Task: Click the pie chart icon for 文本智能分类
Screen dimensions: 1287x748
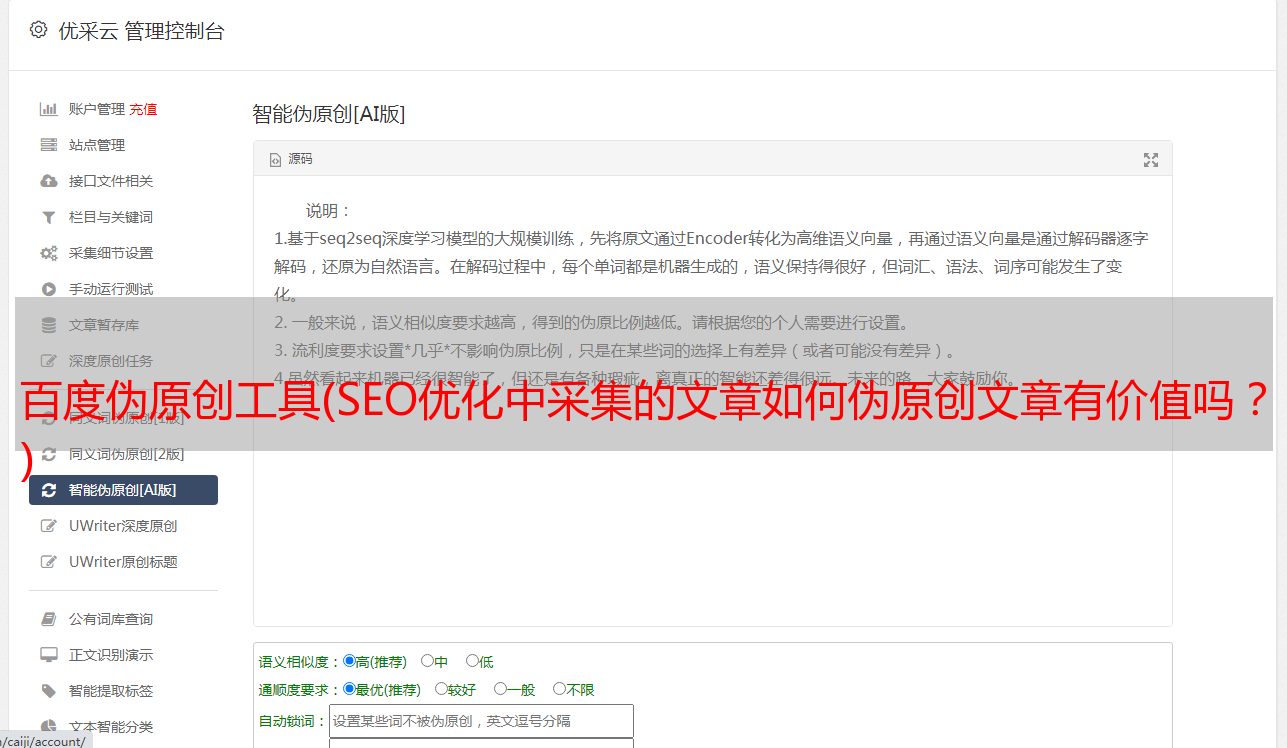Action: coord(48,727)
